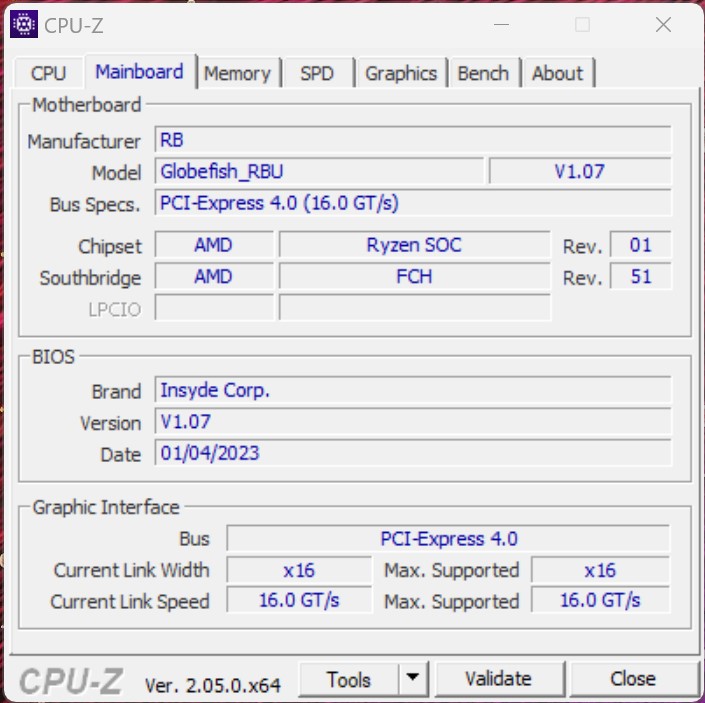Click the Model field Globefish_RBU
Screen dimensions: 705x703
coord(319,171)
